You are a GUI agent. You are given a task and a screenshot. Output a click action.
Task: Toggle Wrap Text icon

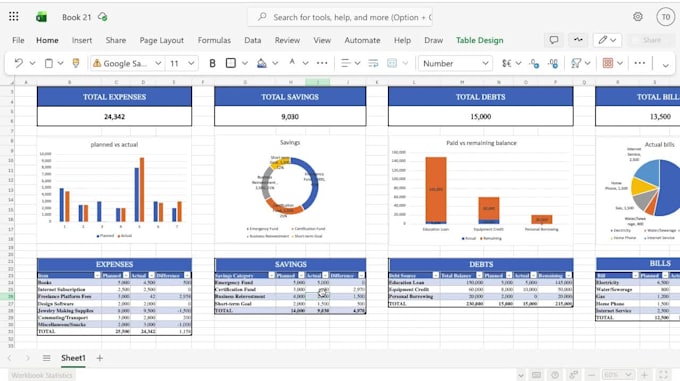coord(373,63)
